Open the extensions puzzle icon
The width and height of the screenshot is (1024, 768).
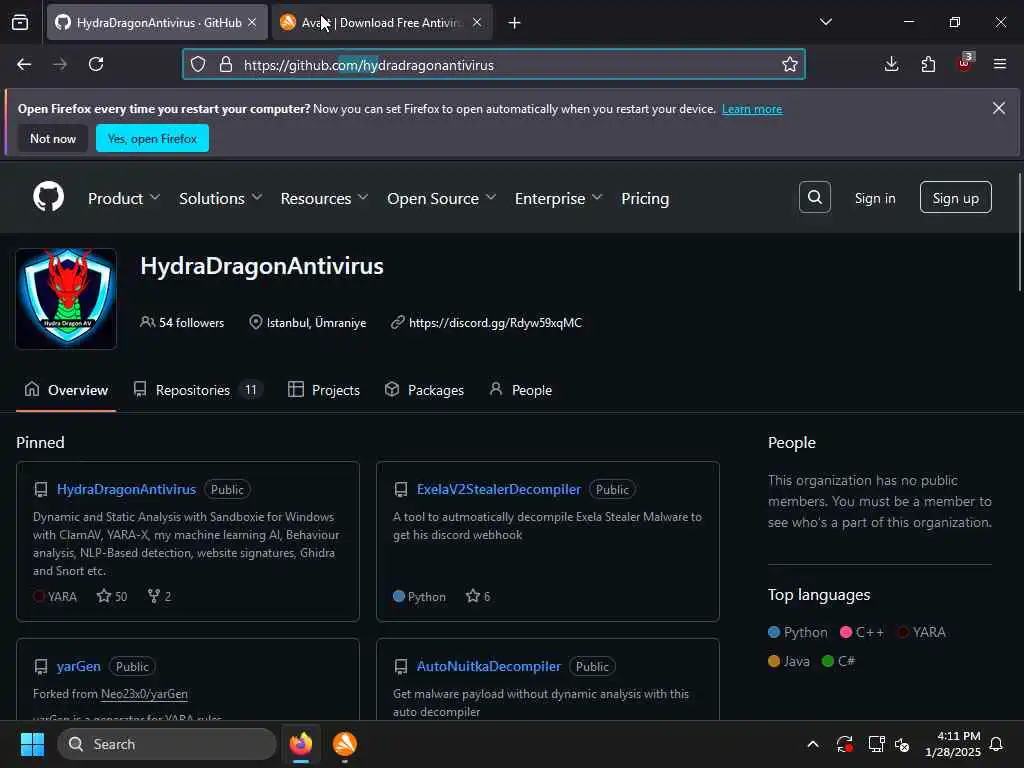tap(928, 64)
